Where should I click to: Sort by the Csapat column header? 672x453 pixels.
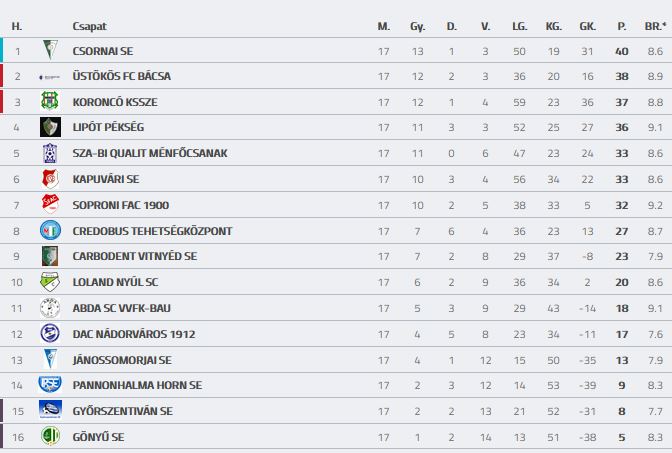(89, 25)
